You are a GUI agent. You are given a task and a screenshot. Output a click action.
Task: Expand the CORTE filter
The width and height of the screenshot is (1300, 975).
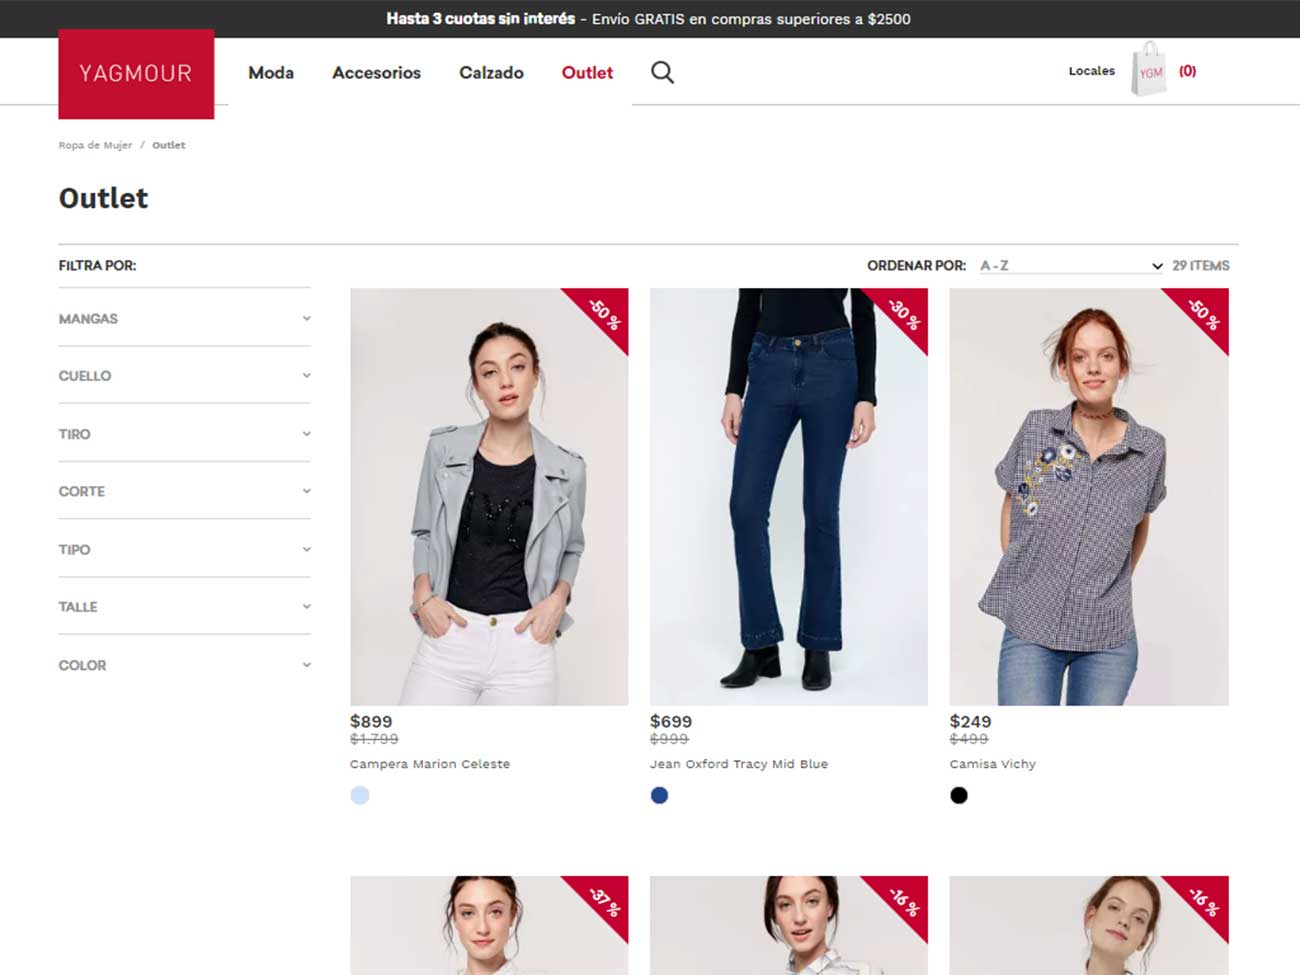pos(185,491)
